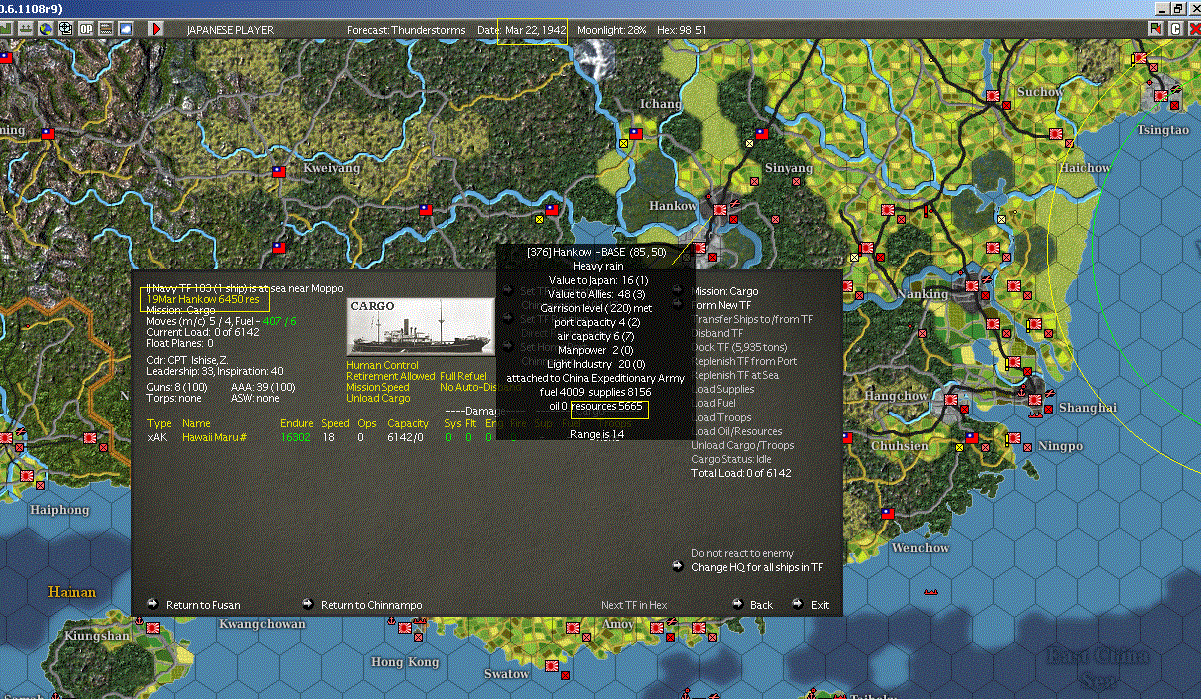Click the Endure column header

296,424
